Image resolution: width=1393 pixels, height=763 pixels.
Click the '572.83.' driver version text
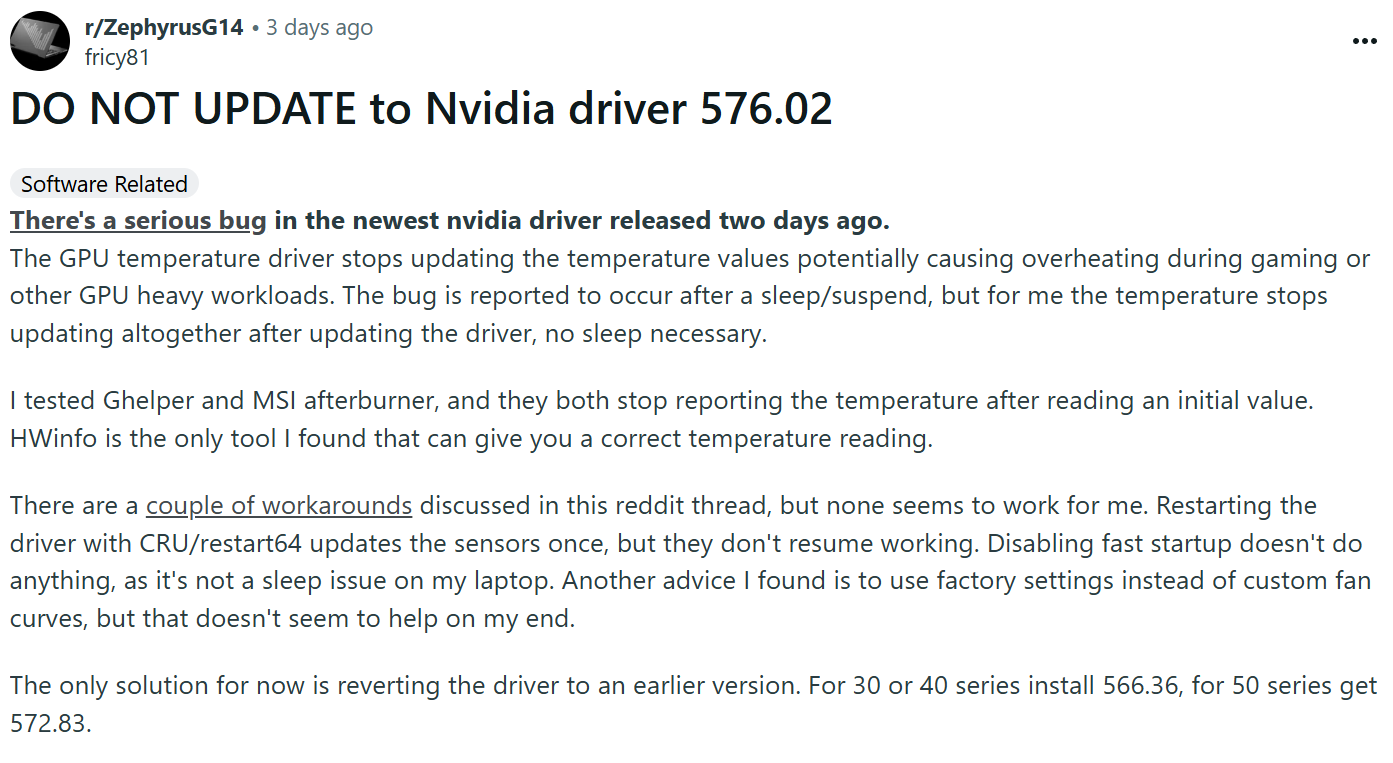point(51,723)
